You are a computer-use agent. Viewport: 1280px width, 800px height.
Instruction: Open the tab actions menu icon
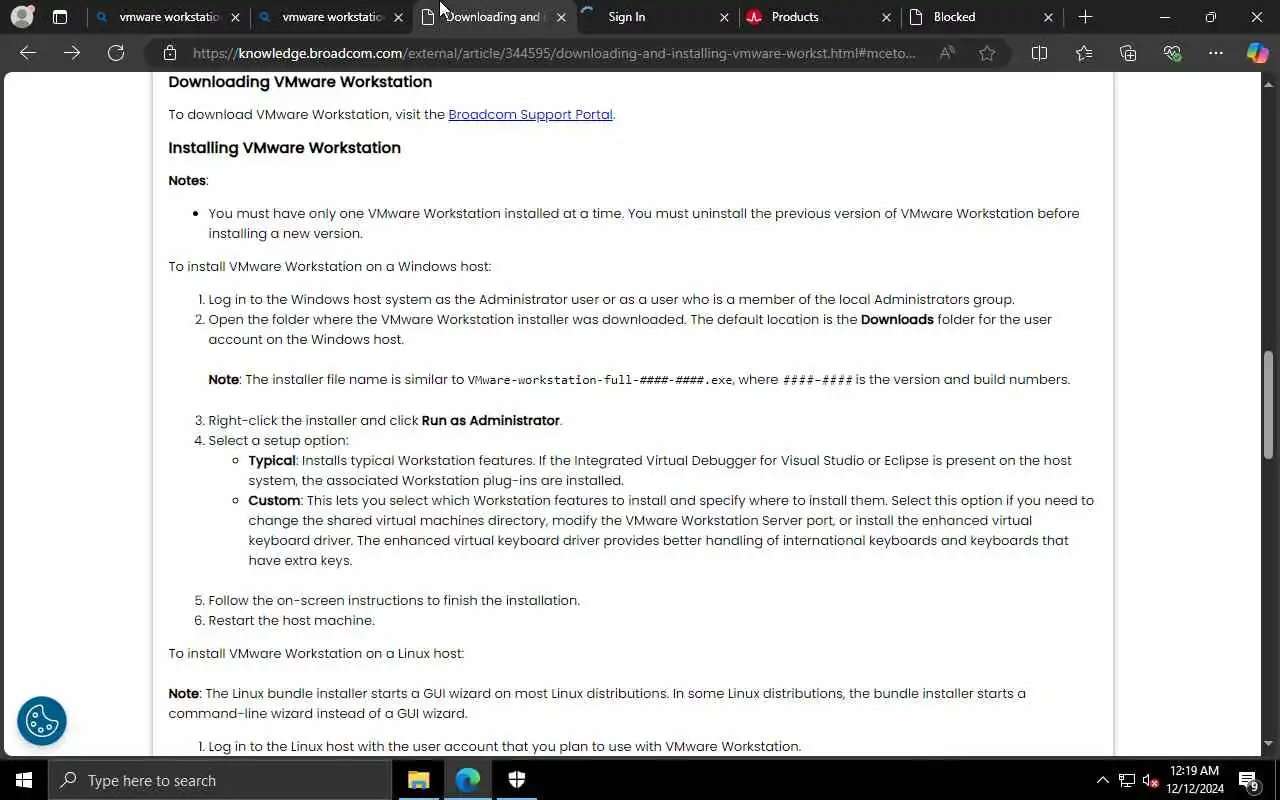click(60, 17)
